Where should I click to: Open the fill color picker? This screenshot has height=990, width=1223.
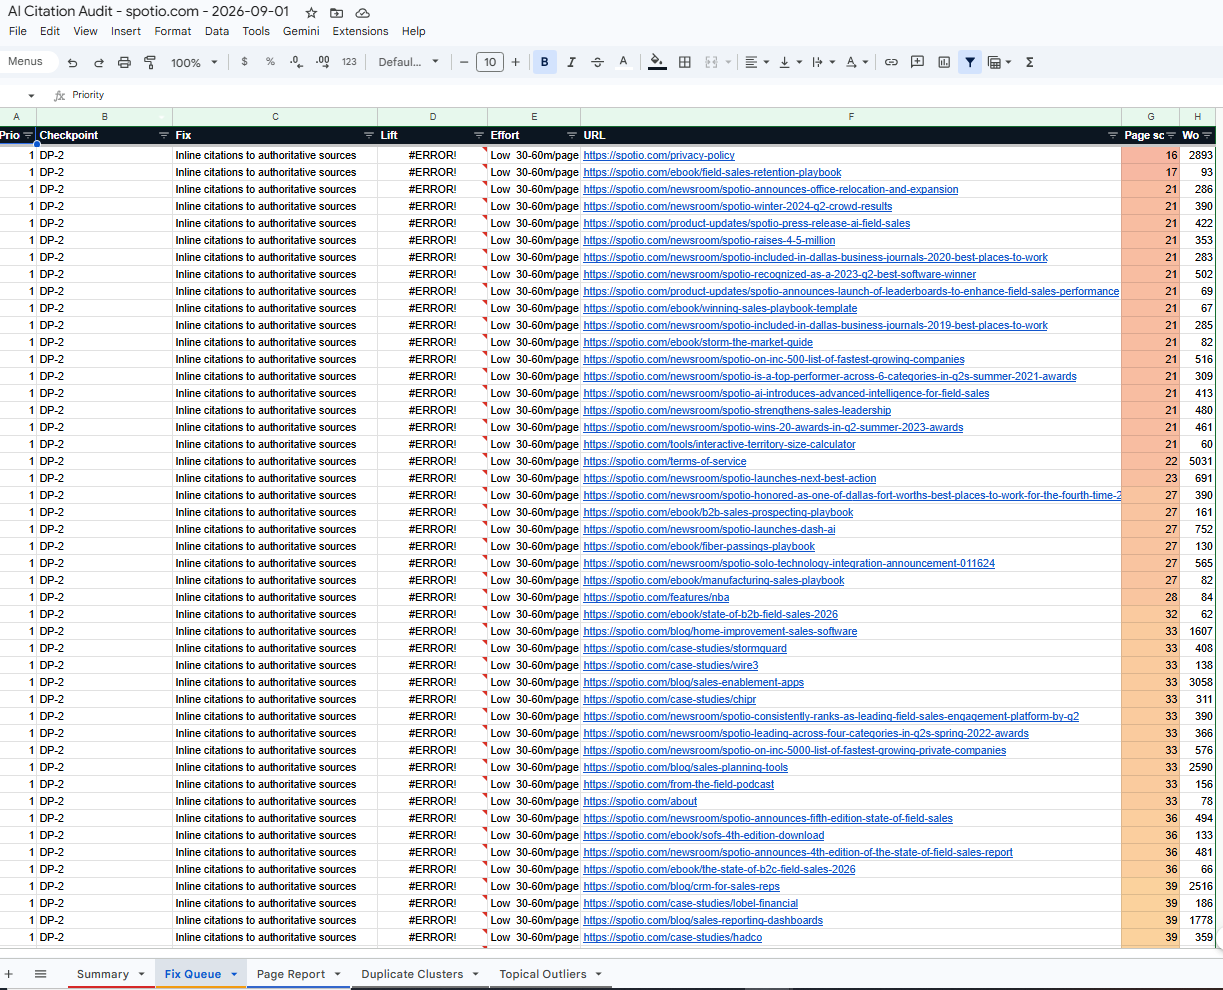[657, 62]
